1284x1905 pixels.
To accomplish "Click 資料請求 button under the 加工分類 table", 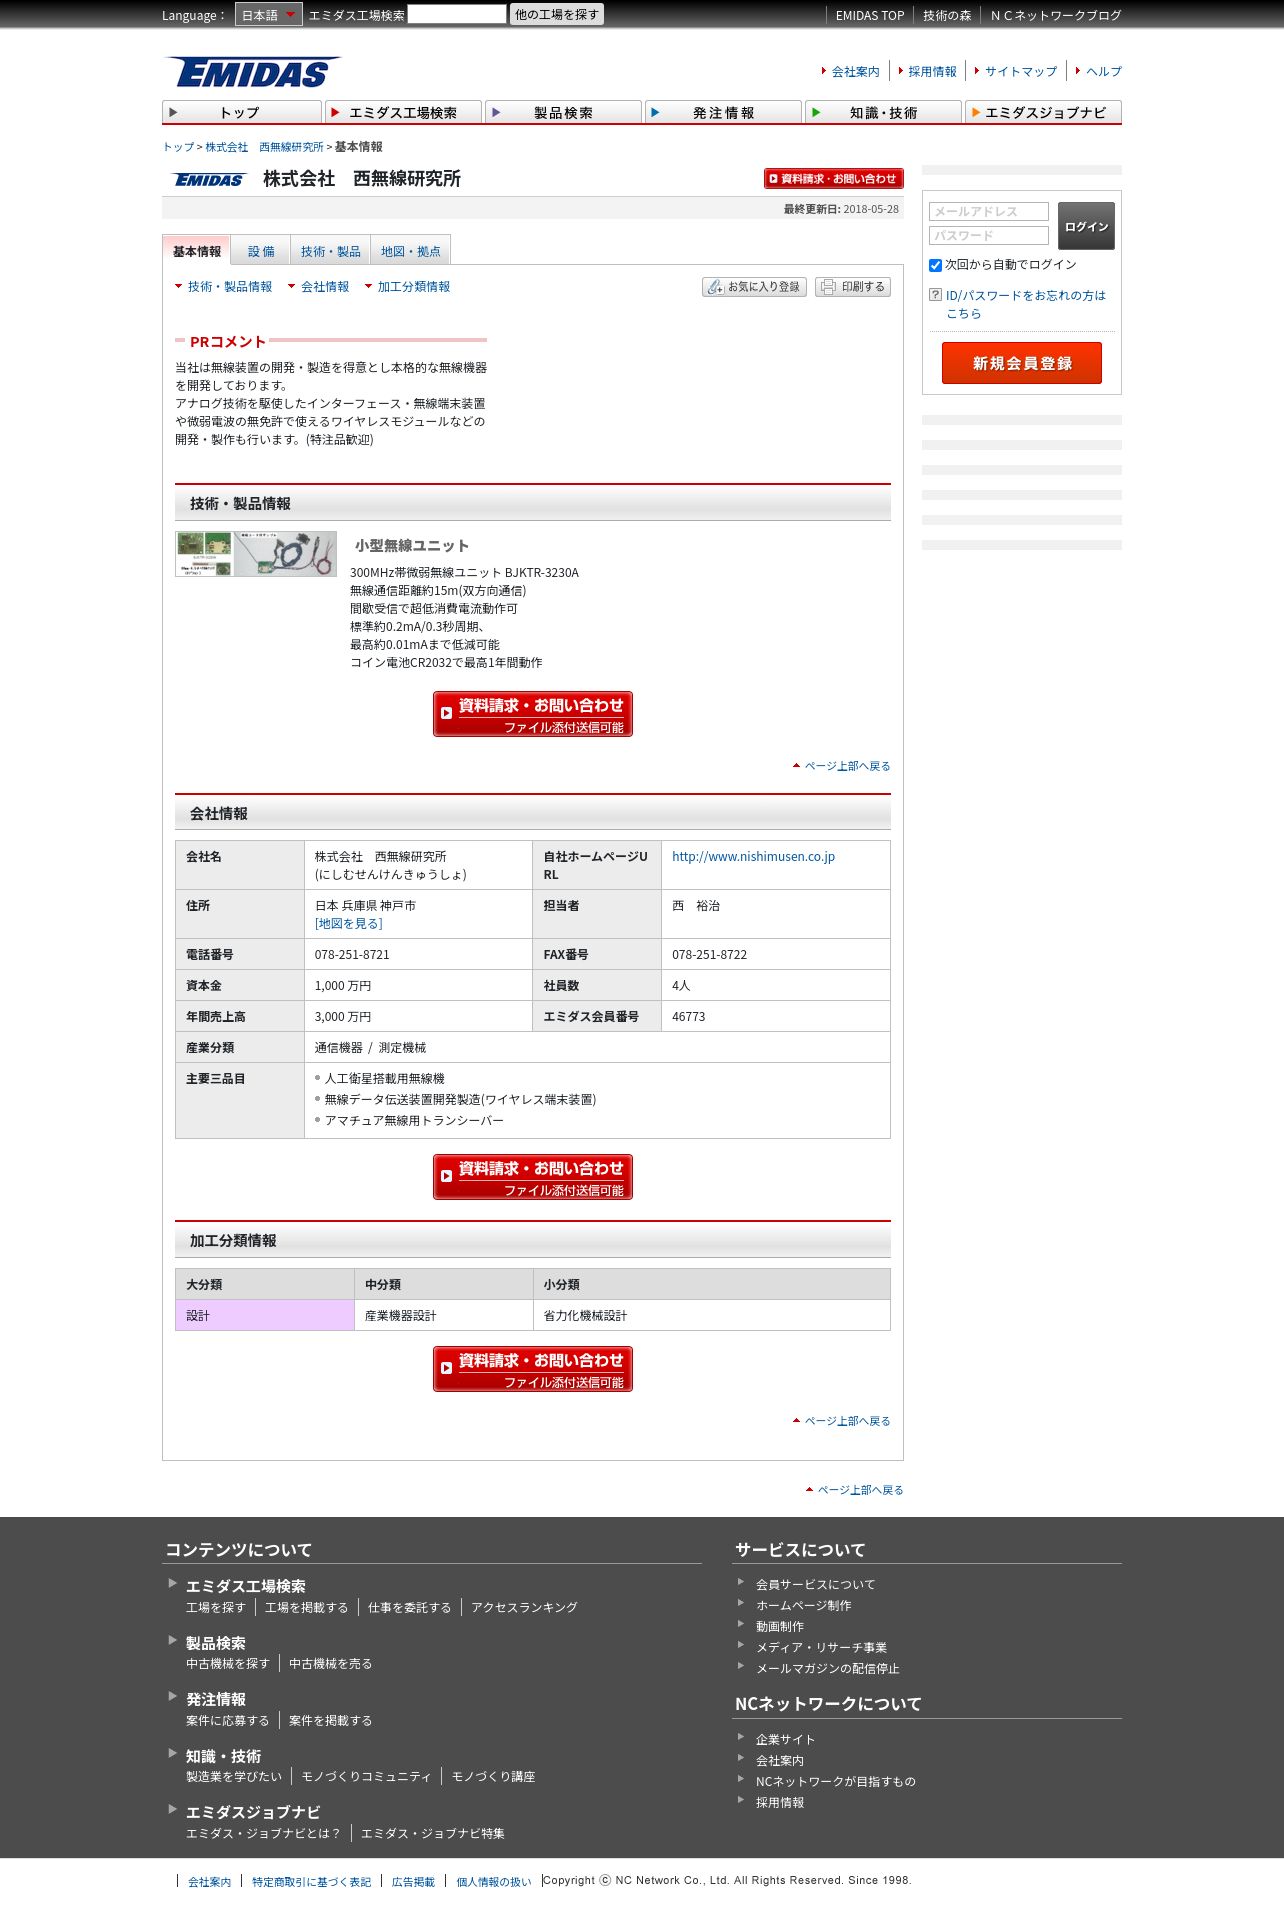I will [533, 1369].
